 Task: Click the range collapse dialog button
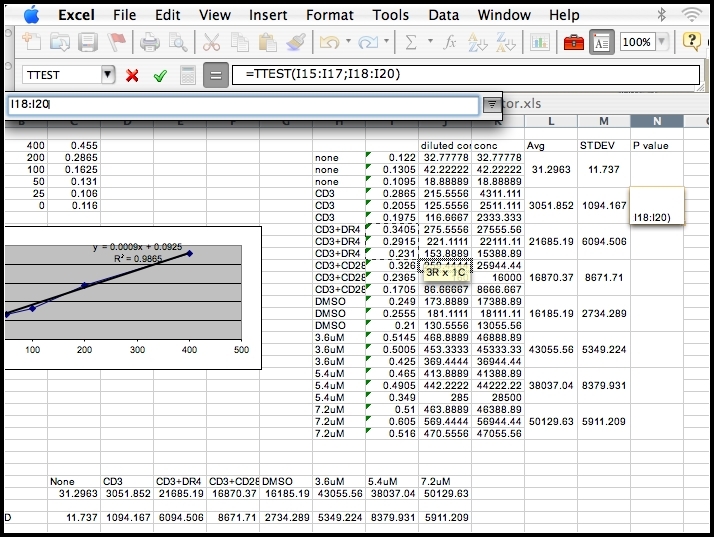point(491,104)
